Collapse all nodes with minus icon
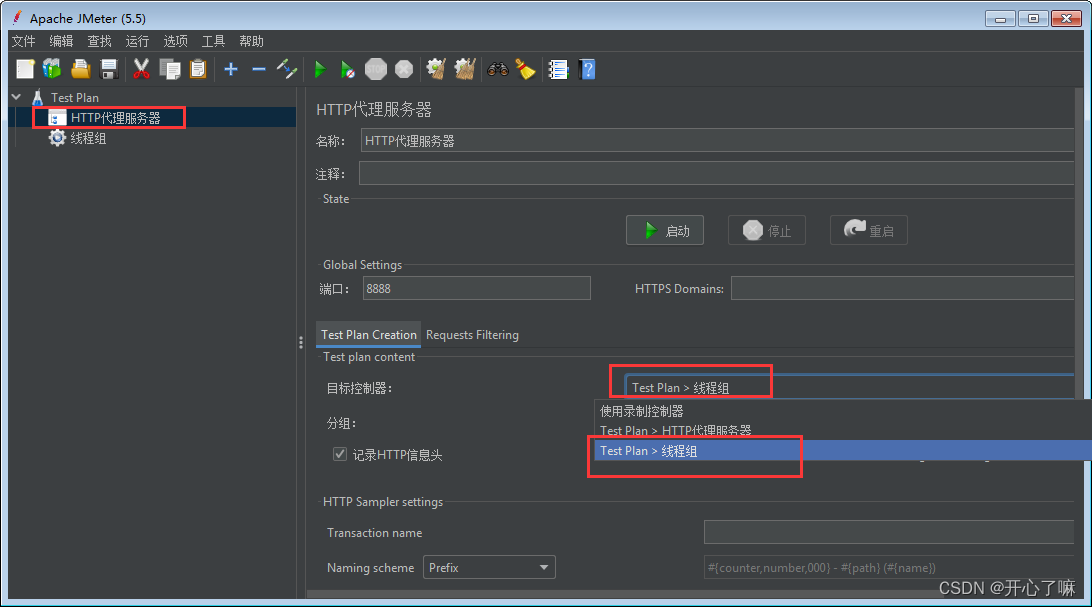The image size is (1092, 607). [259, 69]
